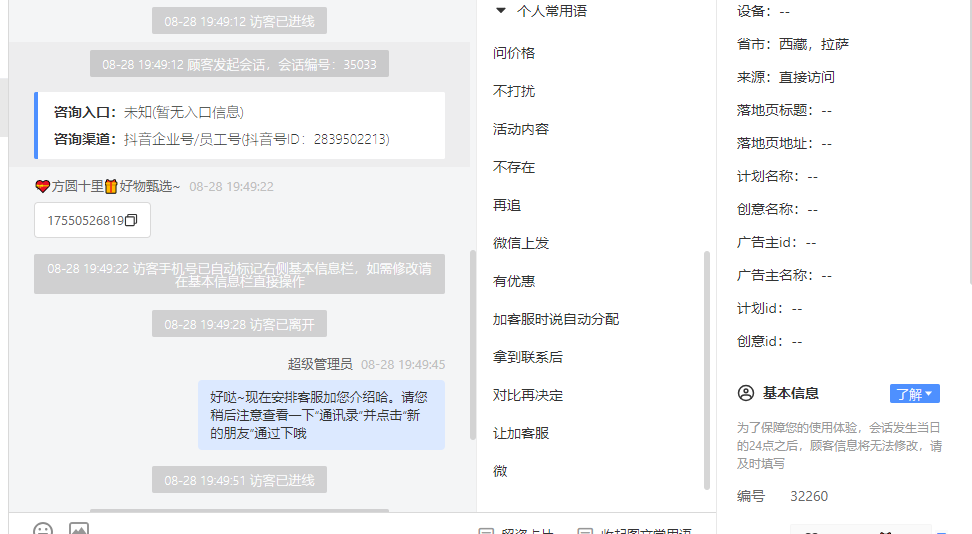Click the quick phrases panel scrollbar

pyautogui.click(x=707, y=370)
